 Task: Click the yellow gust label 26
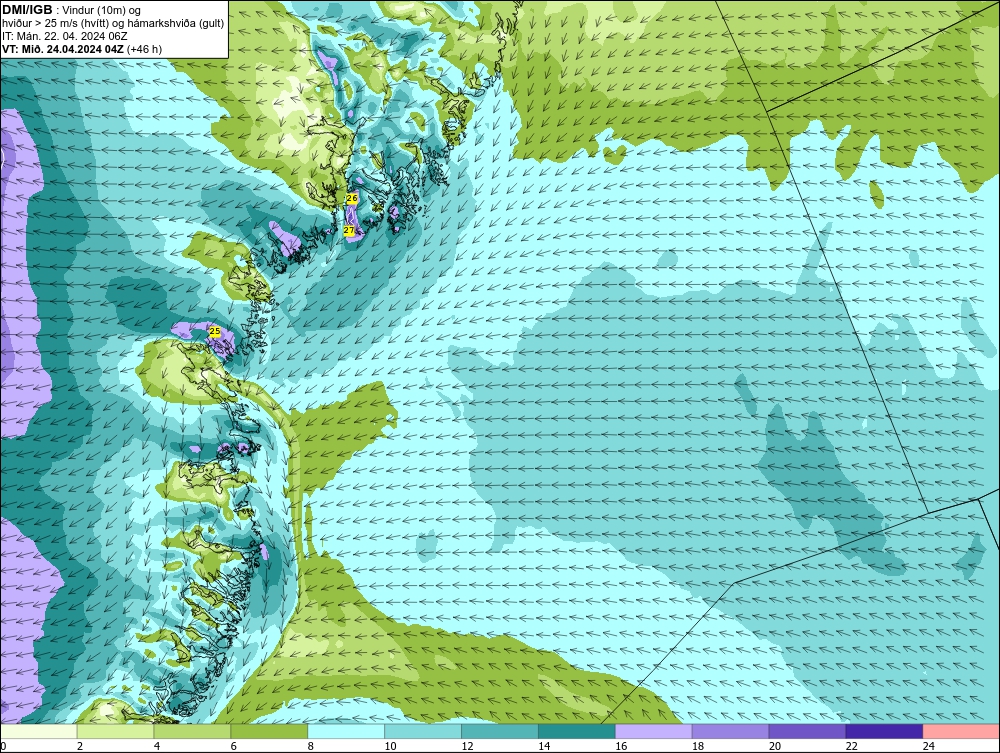coord(352,198)
